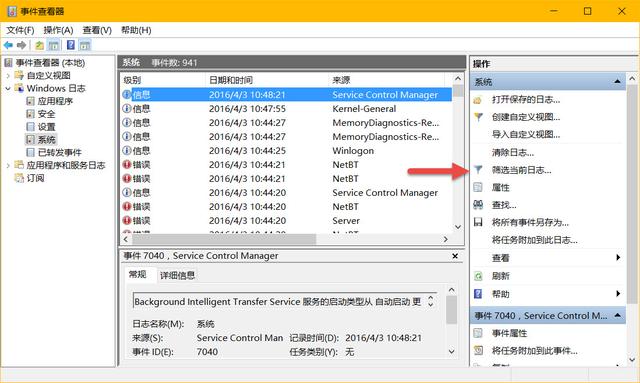Click event list vertical scrollbar down arrow
The image size is (640, 383).
pos(458,227)
